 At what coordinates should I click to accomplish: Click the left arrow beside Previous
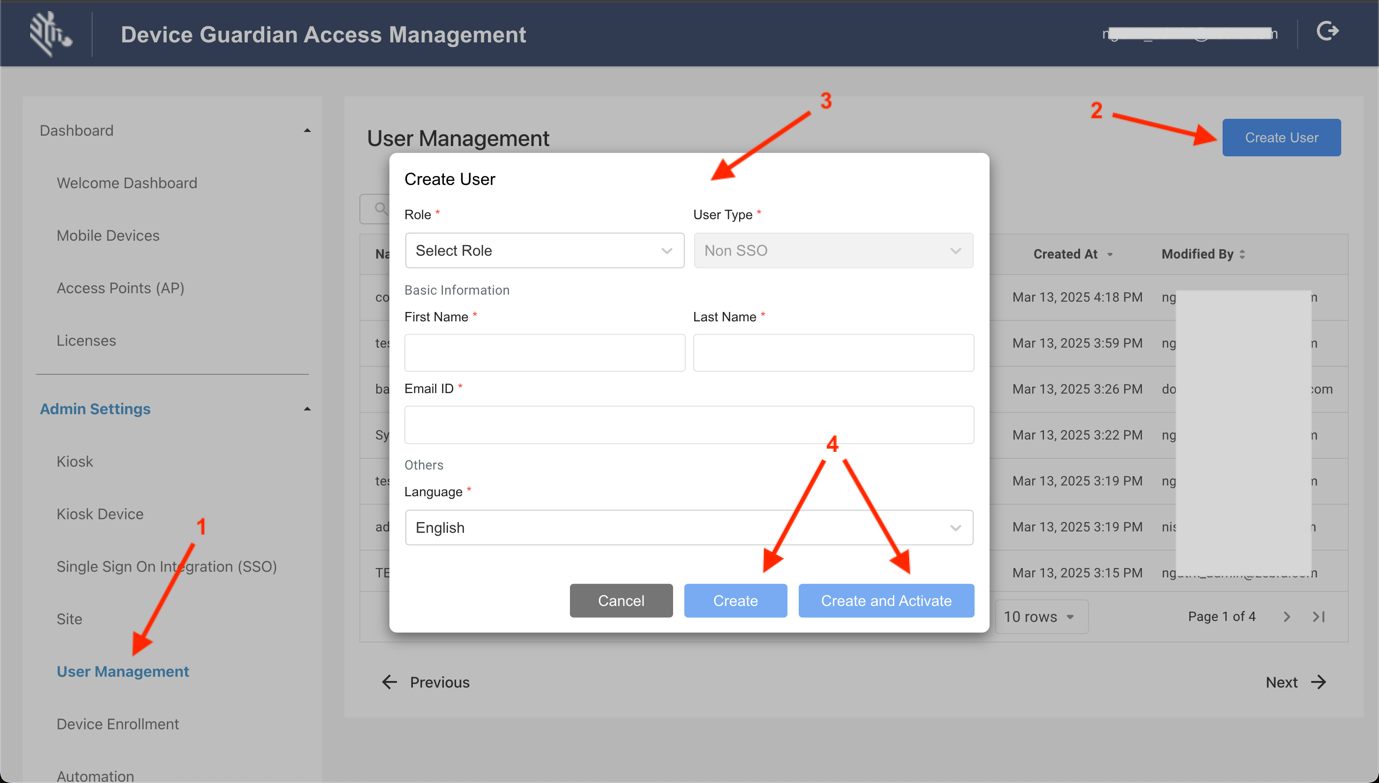pyautogui.click(x=389, y=682)
